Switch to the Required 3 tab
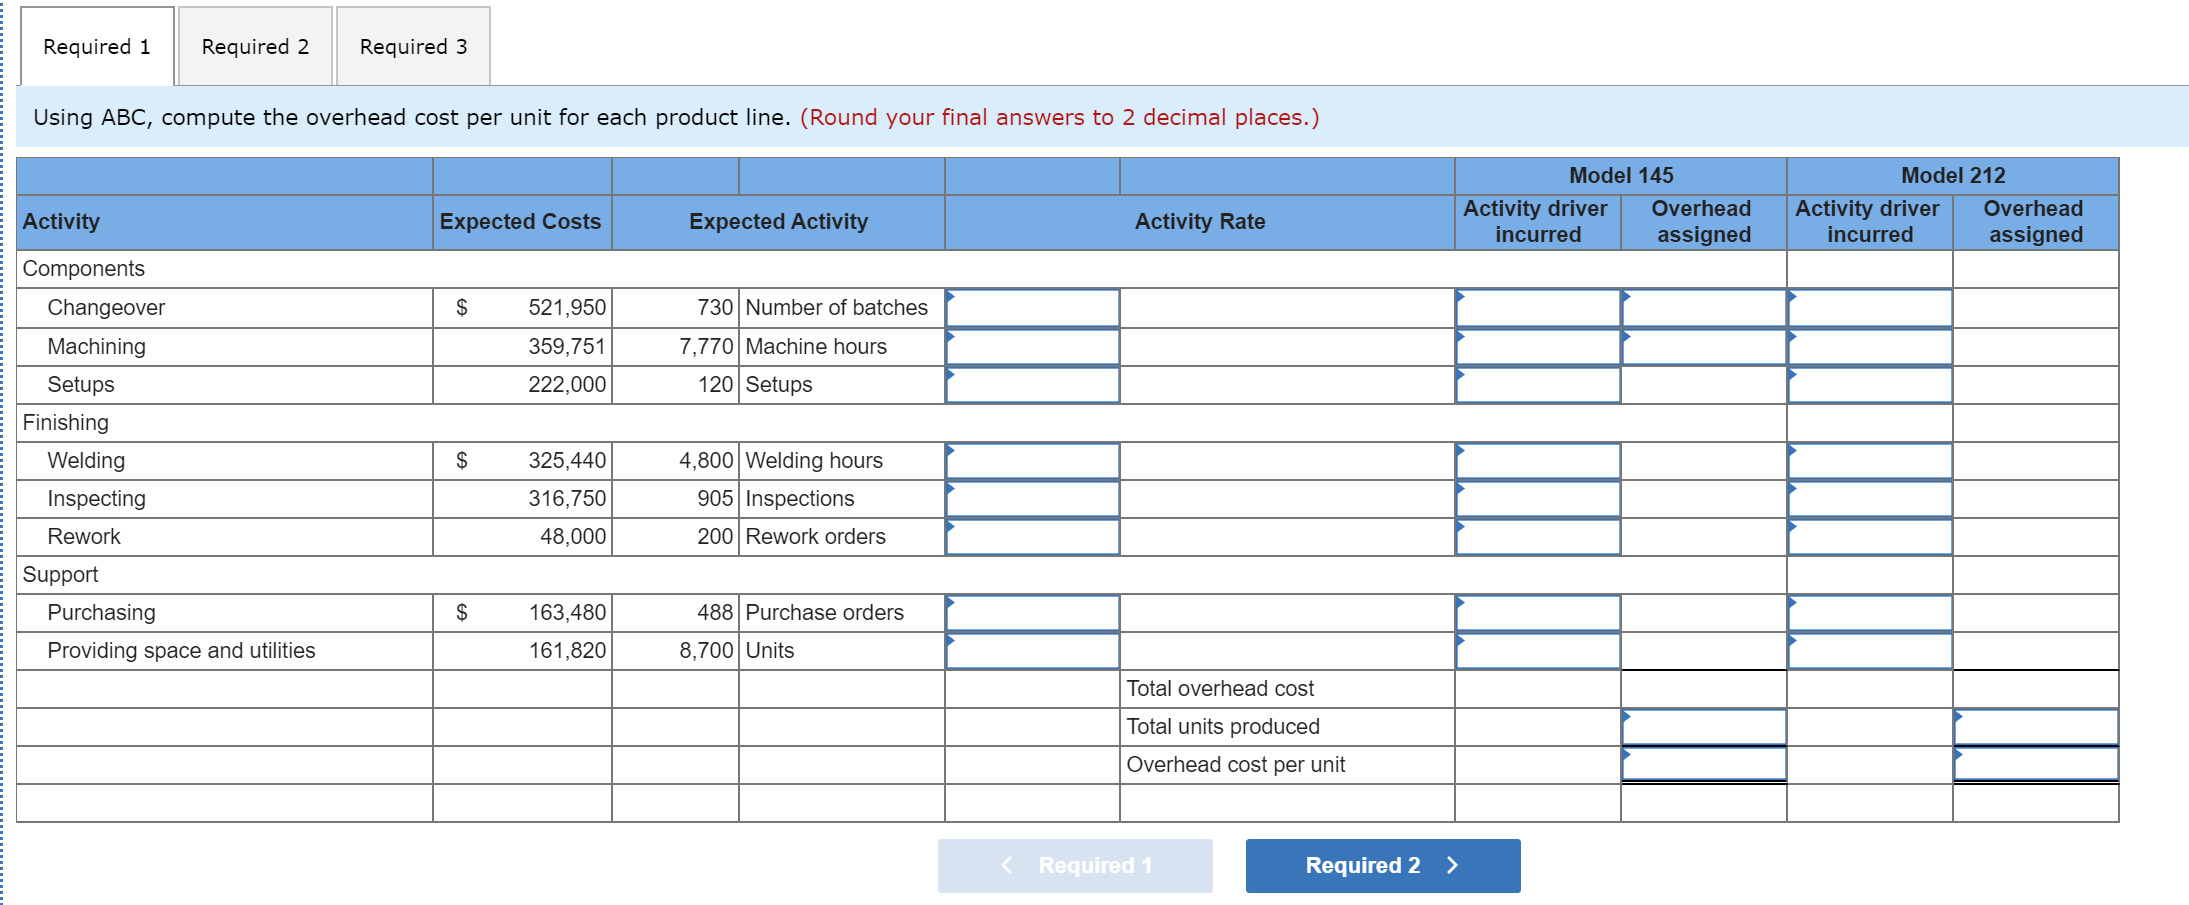This screenshot has height=905, width=2189. pos(413,46)
